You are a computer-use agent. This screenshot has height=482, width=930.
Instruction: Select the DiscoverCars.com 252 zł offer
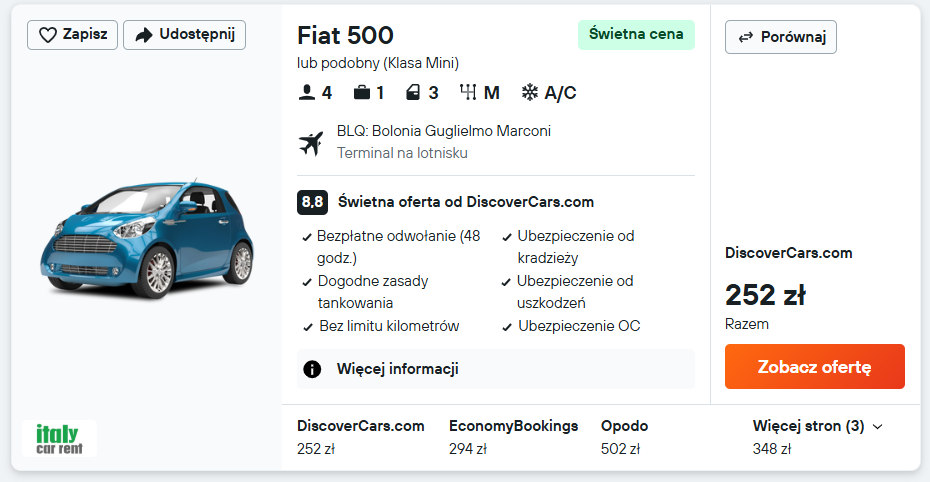click(361, 437)
